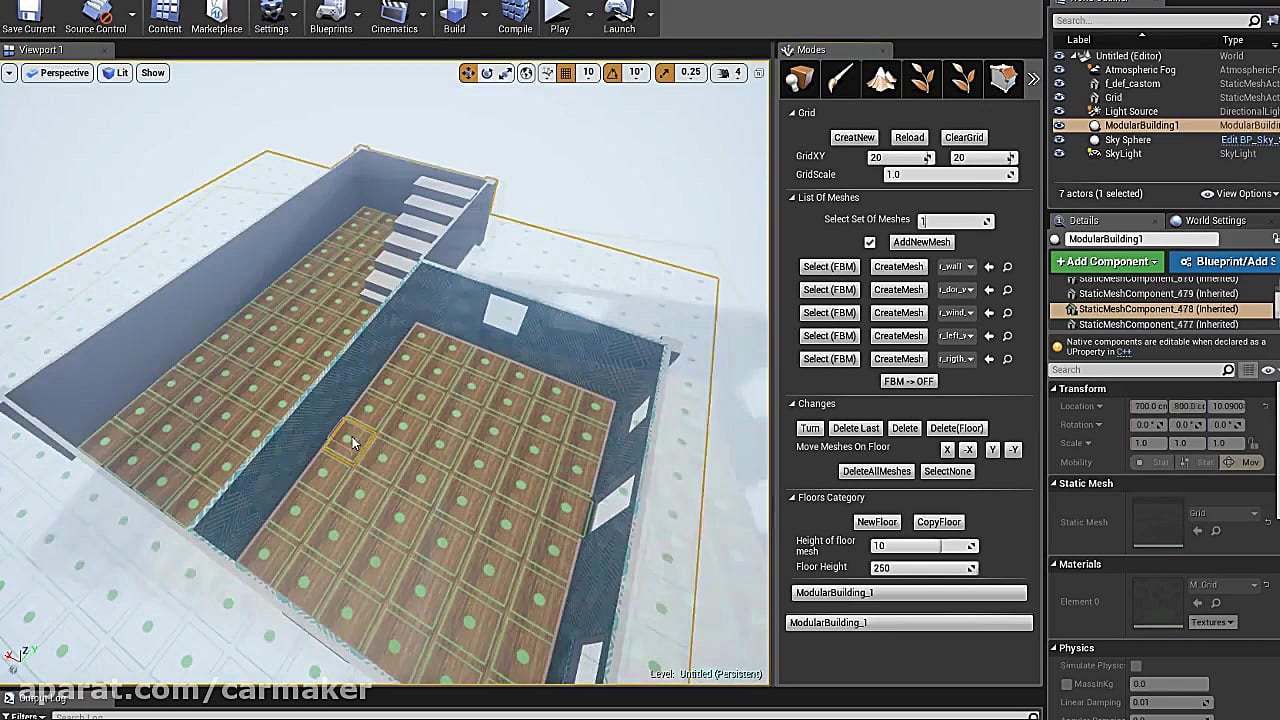This screenshot has width=1280, height=720.
Task: Click the ClearGrid button
Action: [964, 138]
